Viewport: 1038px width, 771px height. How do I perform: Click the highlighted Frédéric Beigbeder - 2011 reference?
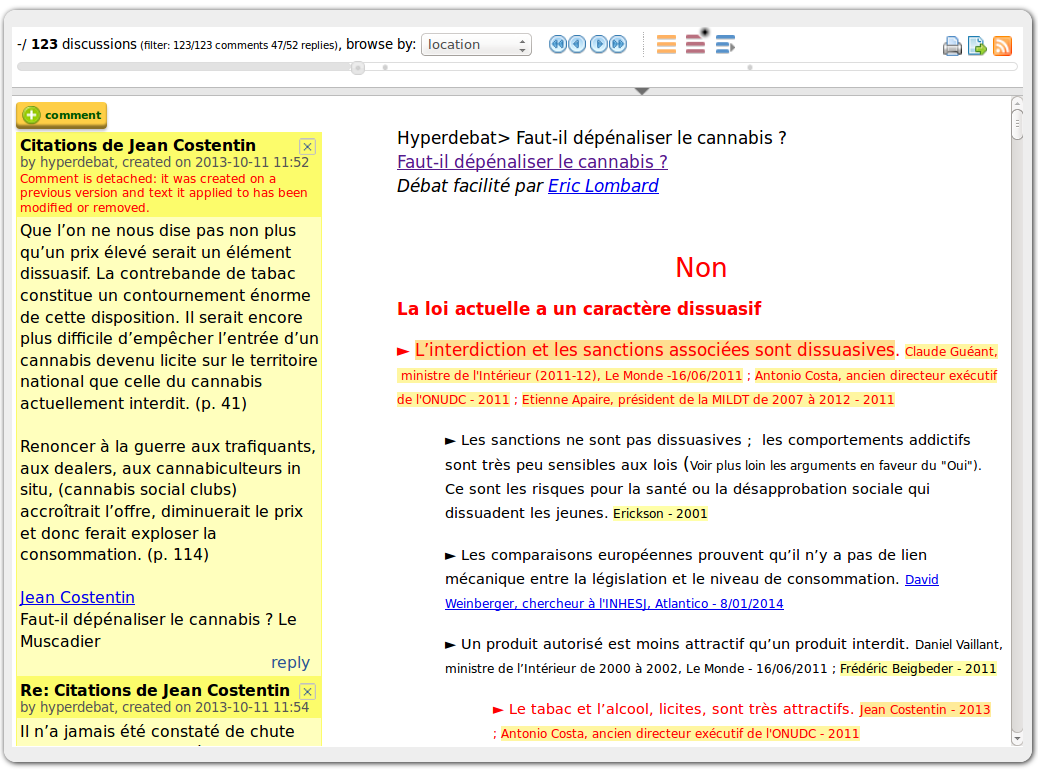tap(918, 669)
